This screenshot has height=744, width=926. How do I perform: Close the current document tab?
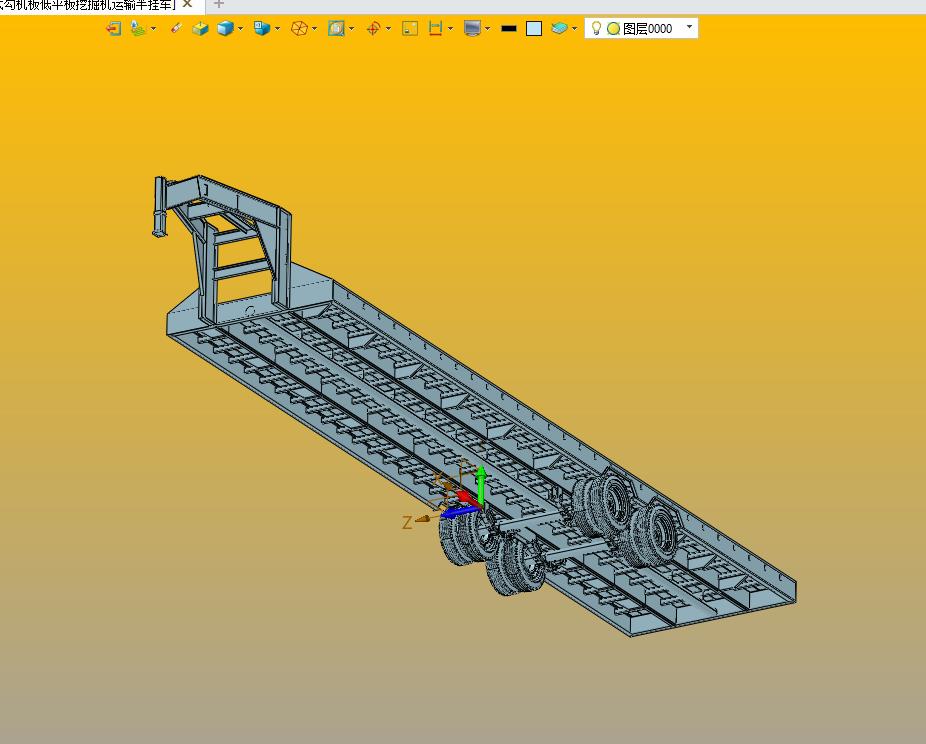click(187, 4)
